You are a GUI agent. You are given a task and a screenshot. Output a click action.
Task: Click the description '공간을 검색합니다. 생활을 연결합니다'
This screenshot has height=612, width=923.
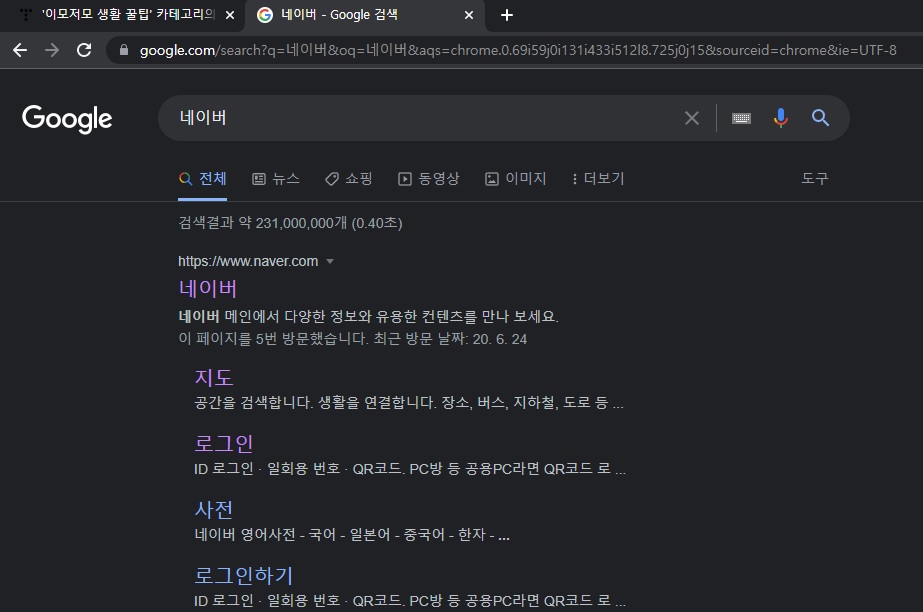315,403
